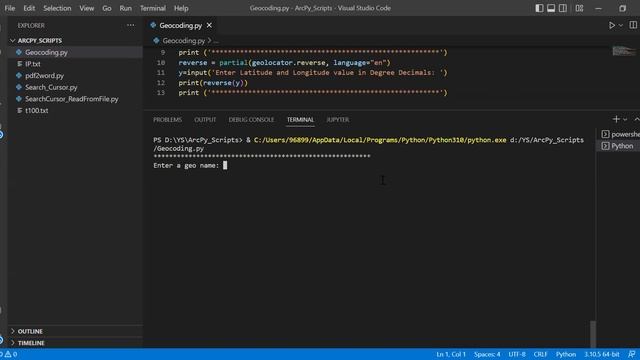This screenshot has height=360, width=640.
Task: Open problems via warnings count in status bar
Action: coord(11,354)
